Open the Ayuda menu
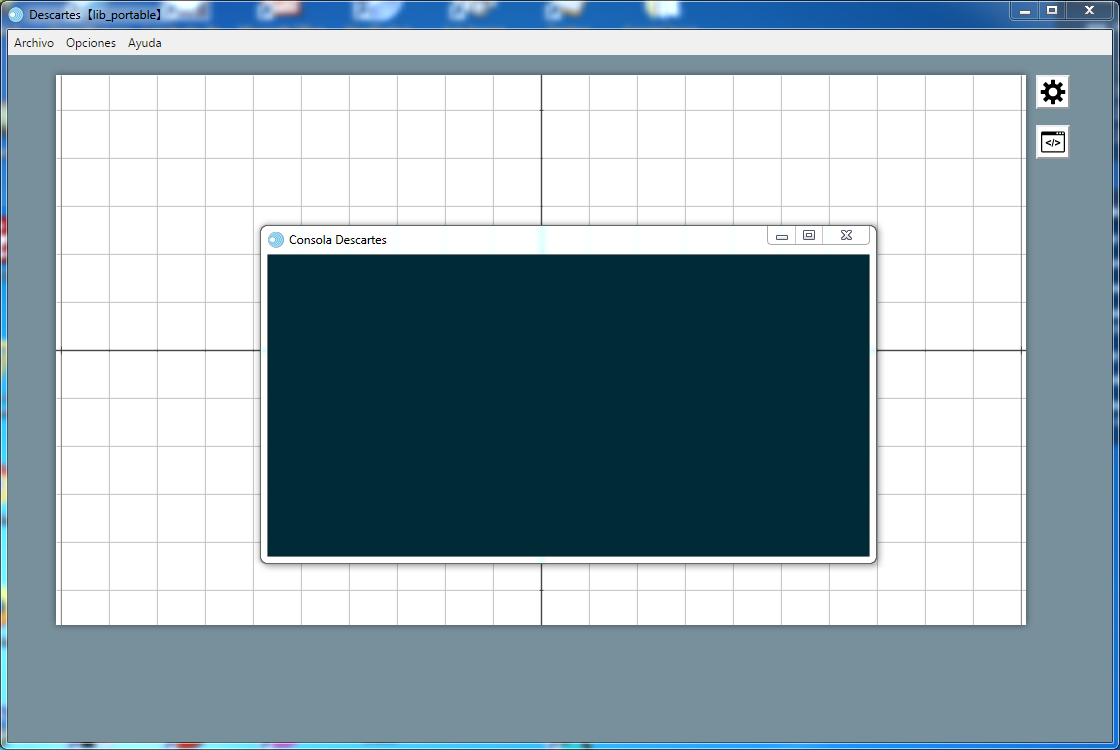 [145, 43]
